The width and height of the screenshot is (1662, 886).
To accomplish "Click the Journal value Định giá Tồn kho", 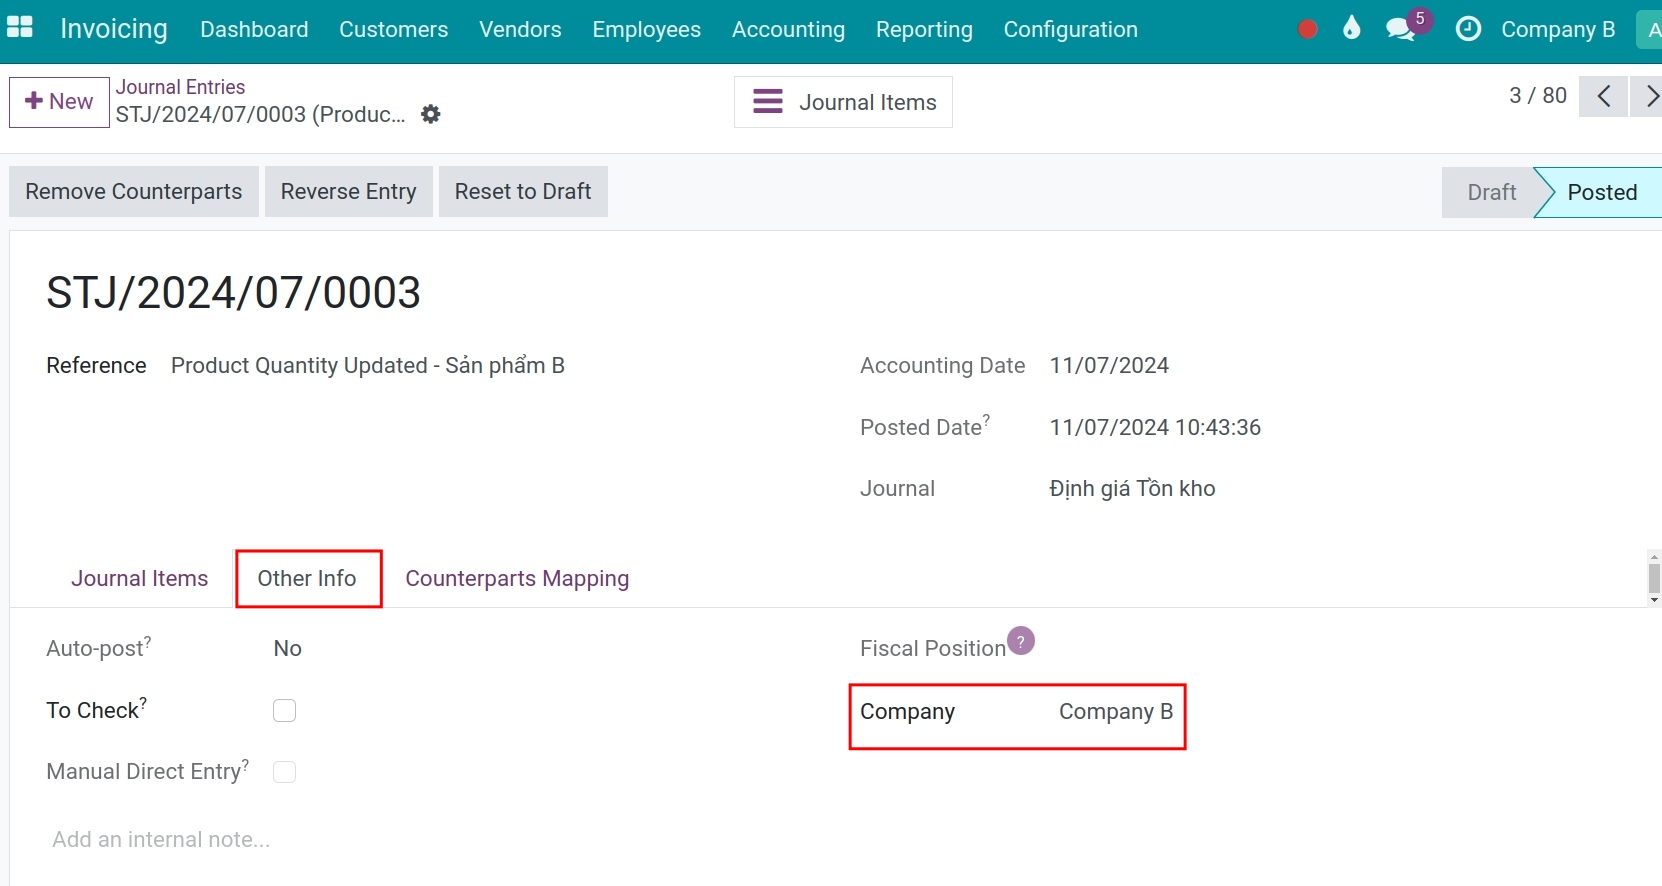I will click(x=1132, y=488).
